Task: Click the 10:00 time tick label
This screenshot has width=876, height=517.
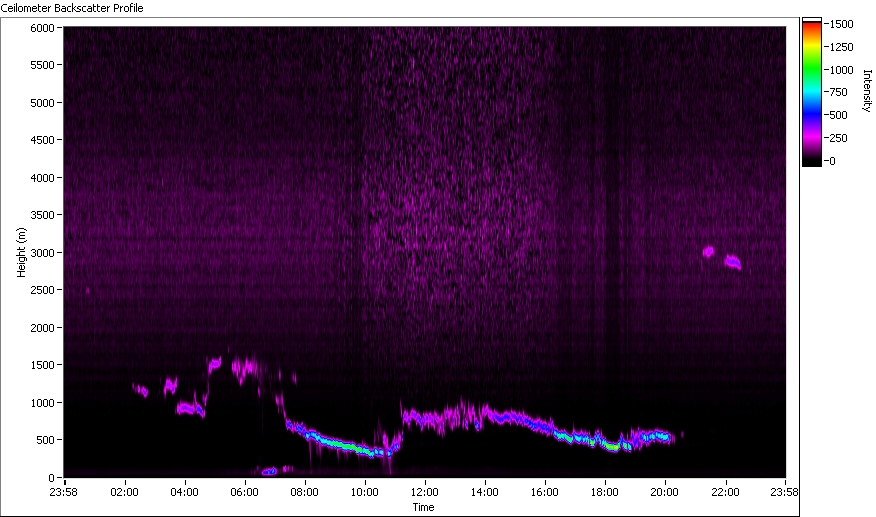Action: tap(364, 492)
